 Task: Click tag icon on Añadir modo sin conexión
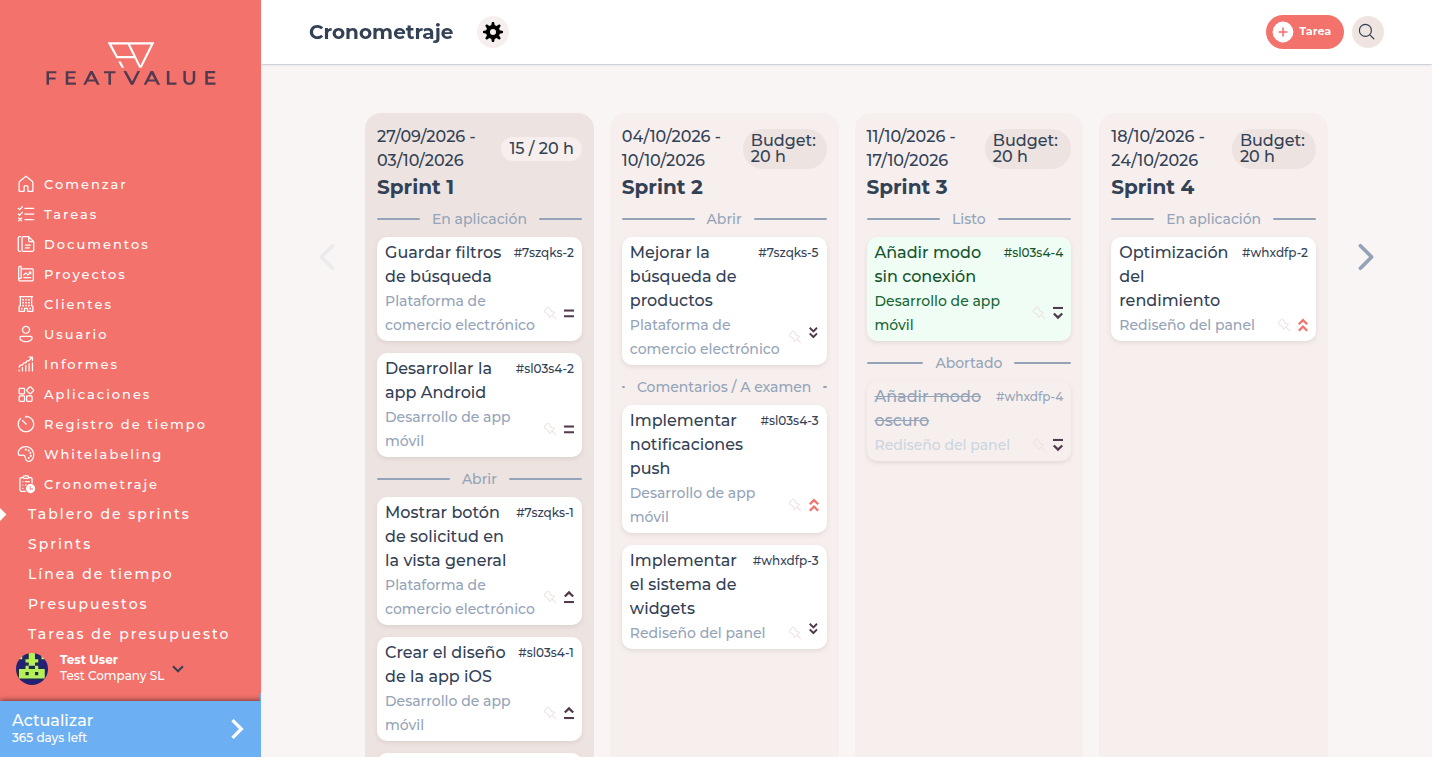coord(1039,313)
